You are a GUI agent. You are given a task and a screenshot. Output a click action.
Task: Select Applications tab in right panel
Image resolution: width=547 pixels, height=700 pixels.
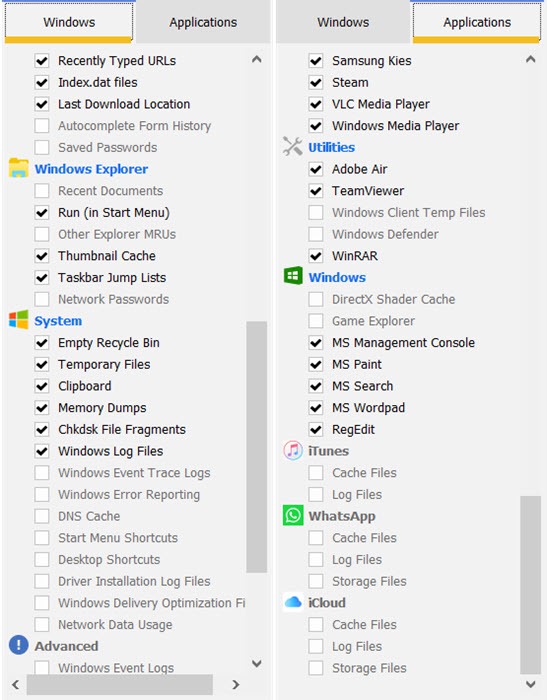[477, 22]
